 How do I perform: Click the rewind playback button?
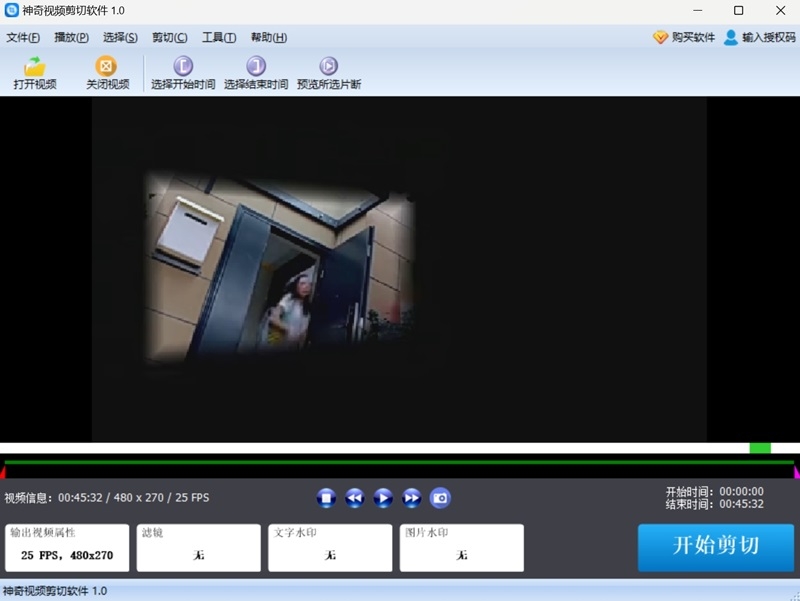click(355, 498)
